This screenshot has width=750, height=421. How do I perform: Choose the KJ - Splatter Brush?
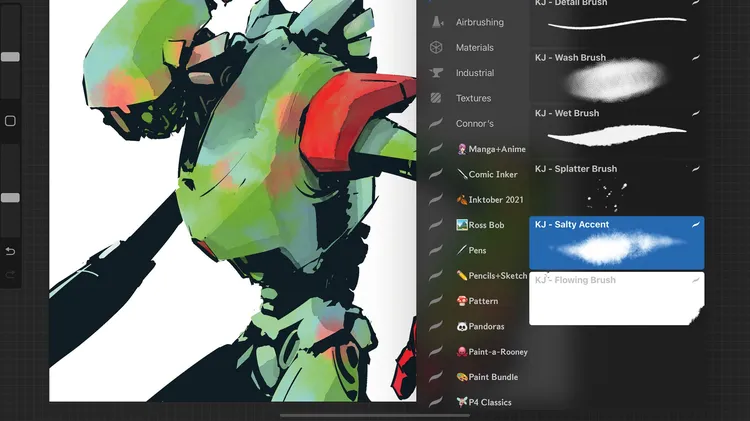617,188
